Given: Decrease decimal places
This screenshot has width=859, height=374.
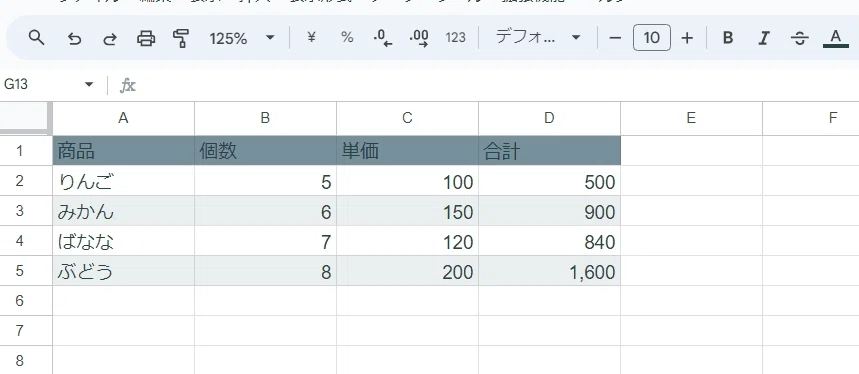Looking at the screenshot, I should coord(383,38).
